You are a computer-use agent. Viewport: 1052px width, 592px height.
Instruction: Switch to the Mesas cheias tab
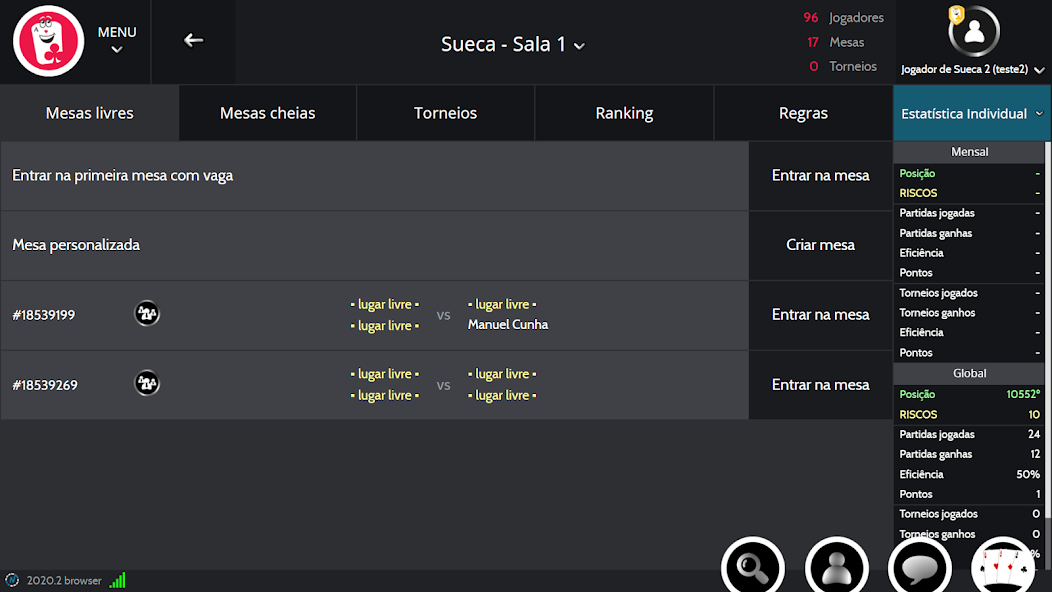coord(267,114)
